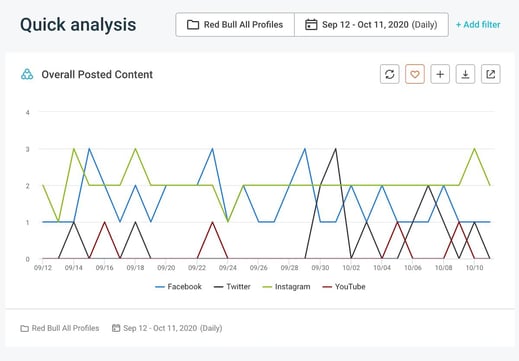Click the refresh chart icon button
The height and width of the screenshot is (361, 519).
[x=390, y=74]
